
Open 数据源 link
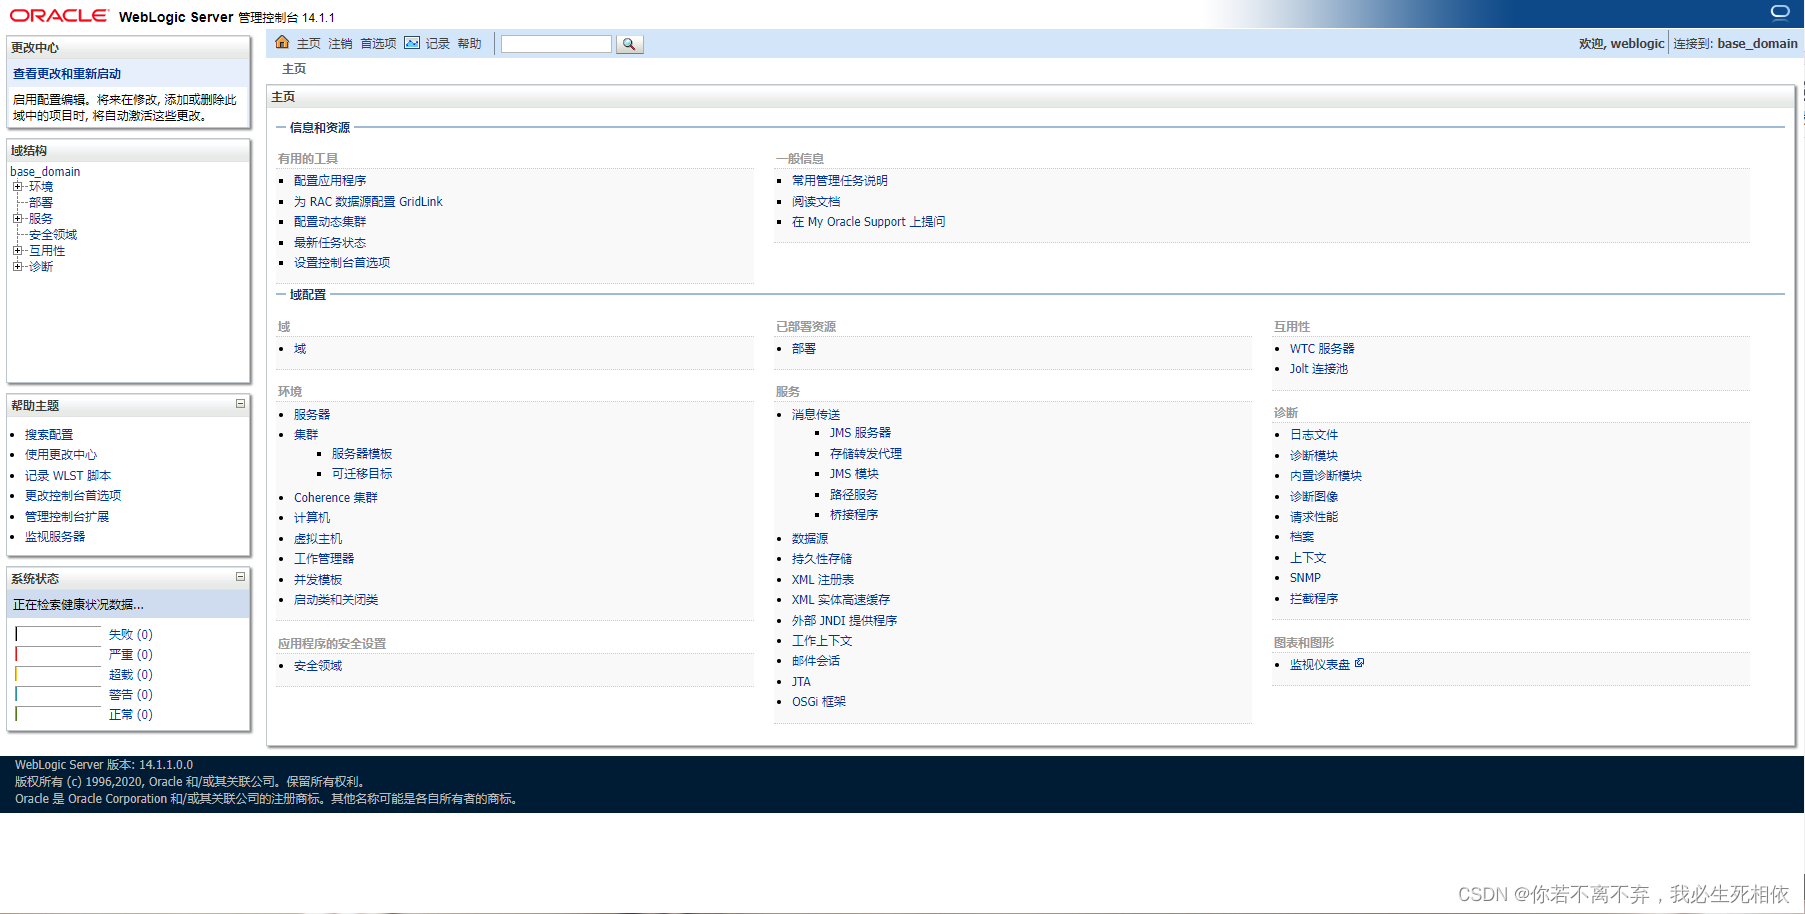pyautogui.click(x=810, y=539)
